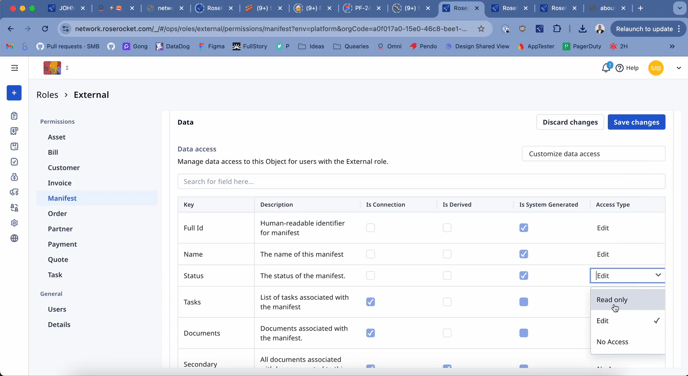Click the browser reload icon
688x376 pixels.
coord(45,29)
